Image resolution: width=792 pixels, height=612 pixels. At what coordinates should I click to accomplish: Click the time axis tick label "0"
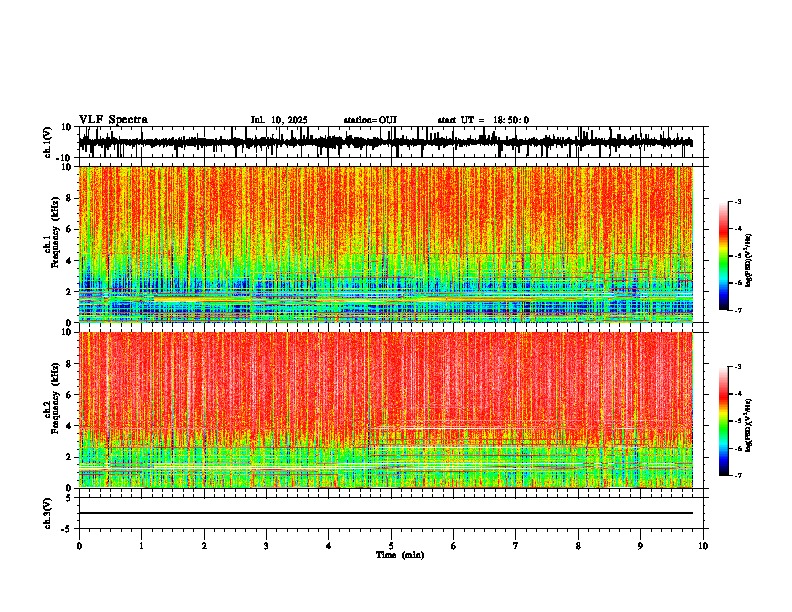point(79,546)
